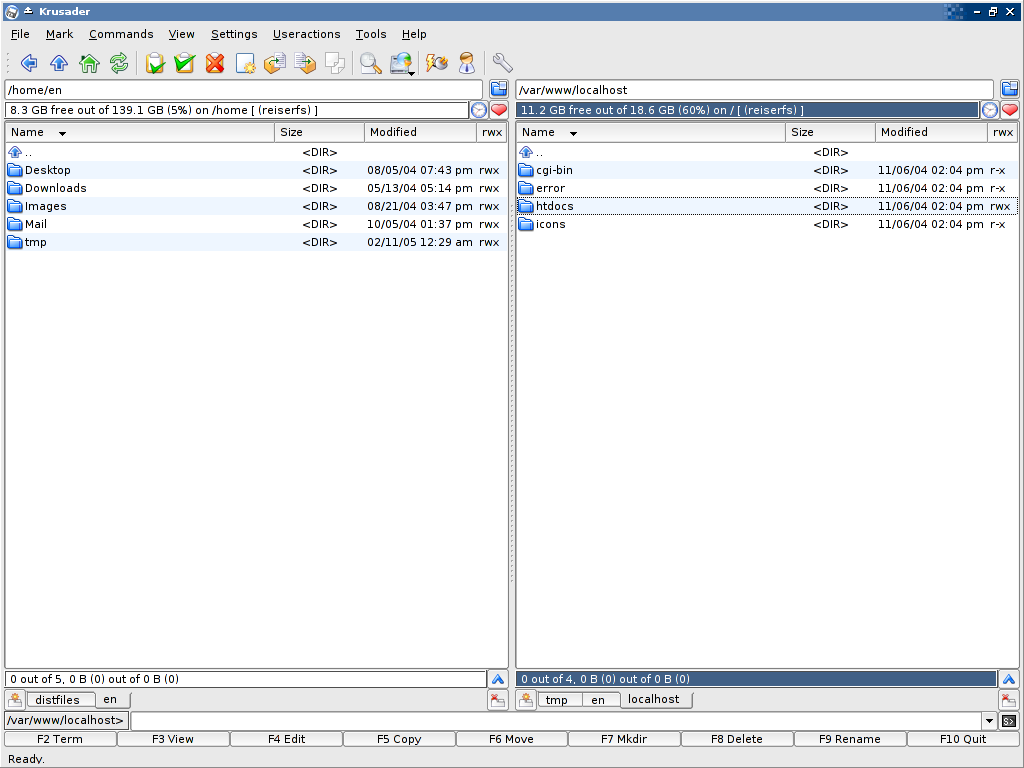Image resolution: width=1024 pixels, height=768 pixels.
Task: Select the cgi-bin folder
Action: coord(767,170)
